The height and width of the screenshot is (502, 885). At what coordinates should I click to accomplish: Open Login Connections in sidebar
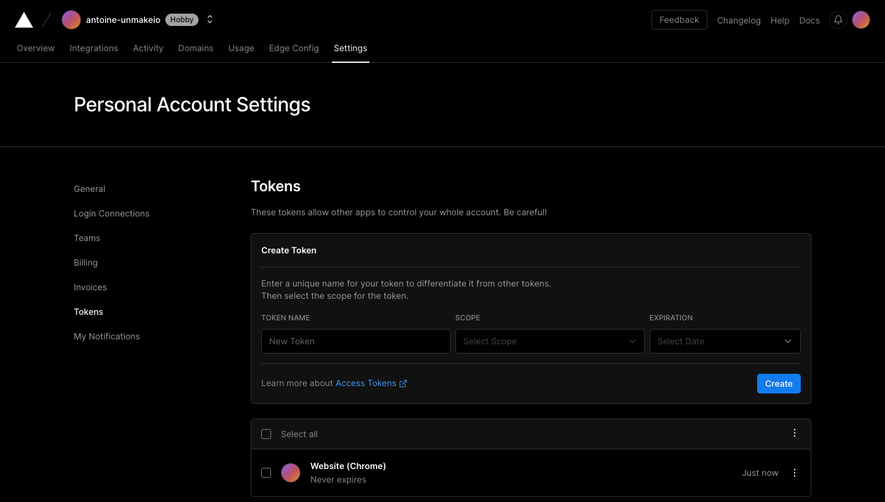tap(111, 213)
